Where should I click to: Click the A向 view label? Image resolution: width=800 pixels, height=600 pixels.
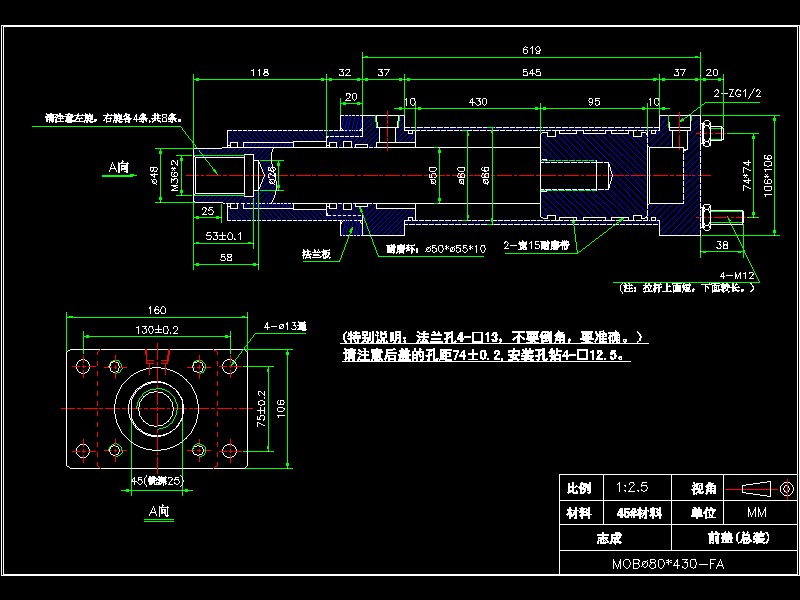click(160, 508)
